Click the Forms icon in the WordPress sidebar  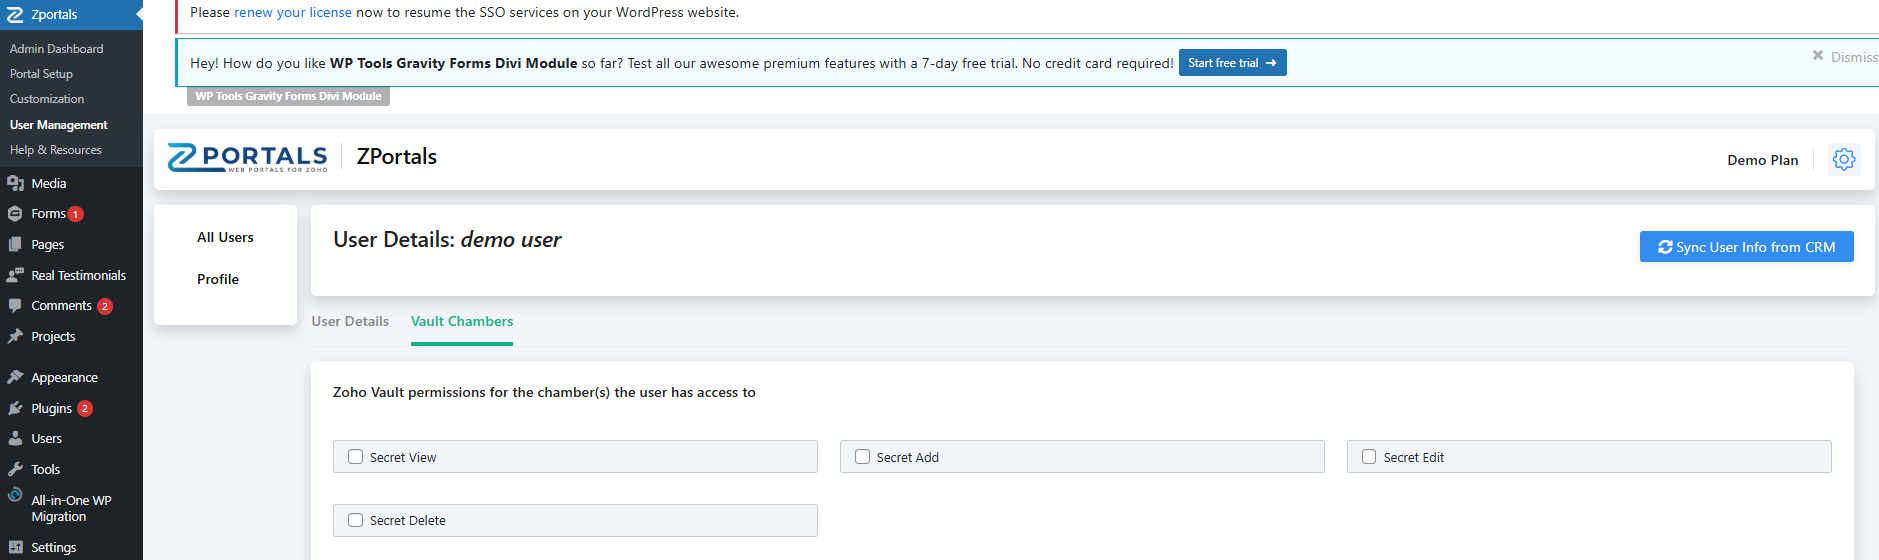(x=15, y=214)
